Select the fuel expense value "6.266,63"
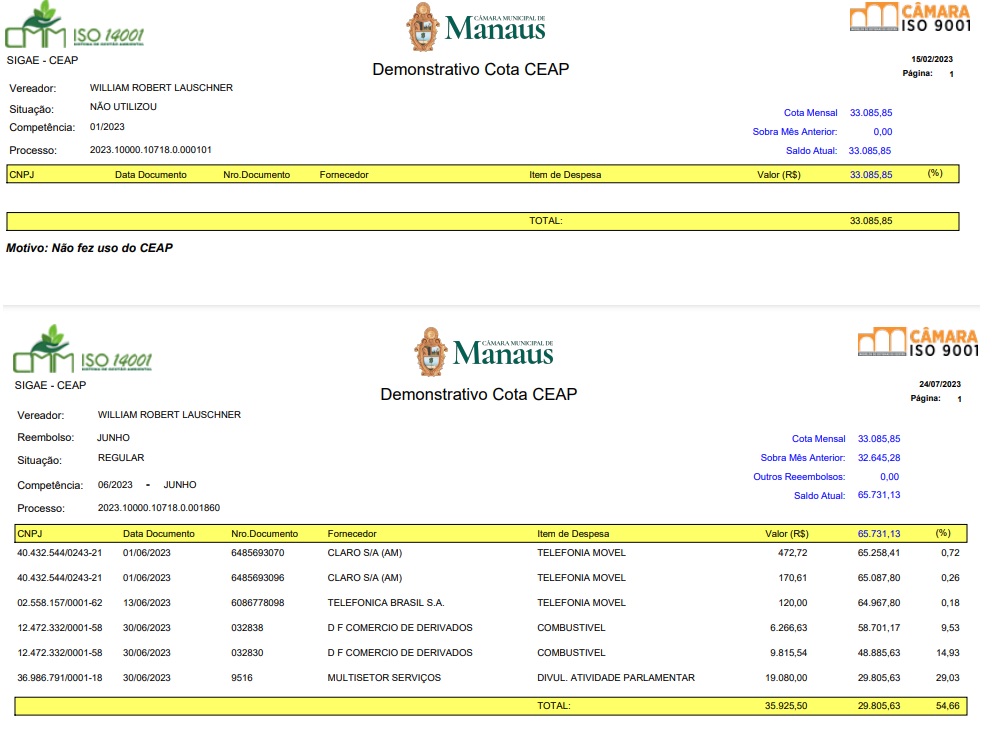The image size is (995, 753). [789, 627]
